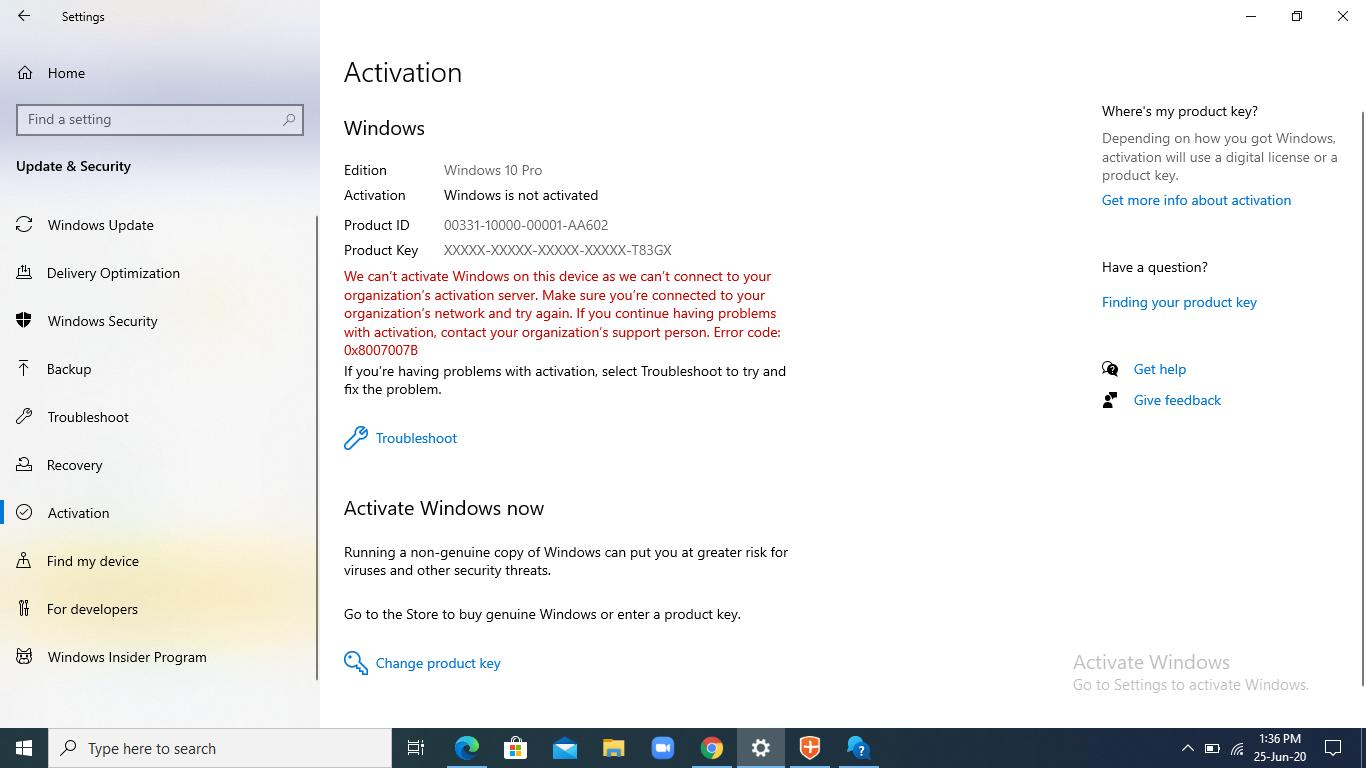Launch Microsoft Edge from the taskbar

tap(466, 748)
